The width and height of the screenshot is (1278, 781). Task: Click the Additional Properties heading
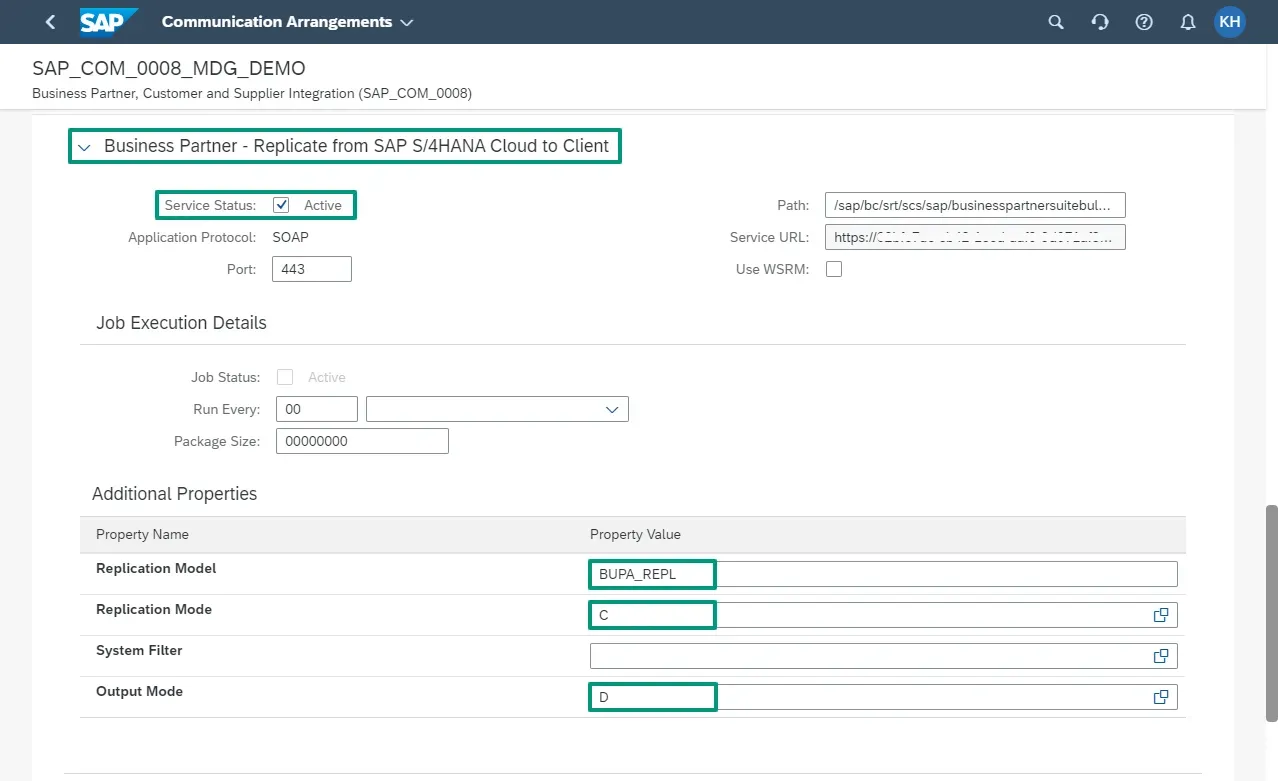coord(174,494)
